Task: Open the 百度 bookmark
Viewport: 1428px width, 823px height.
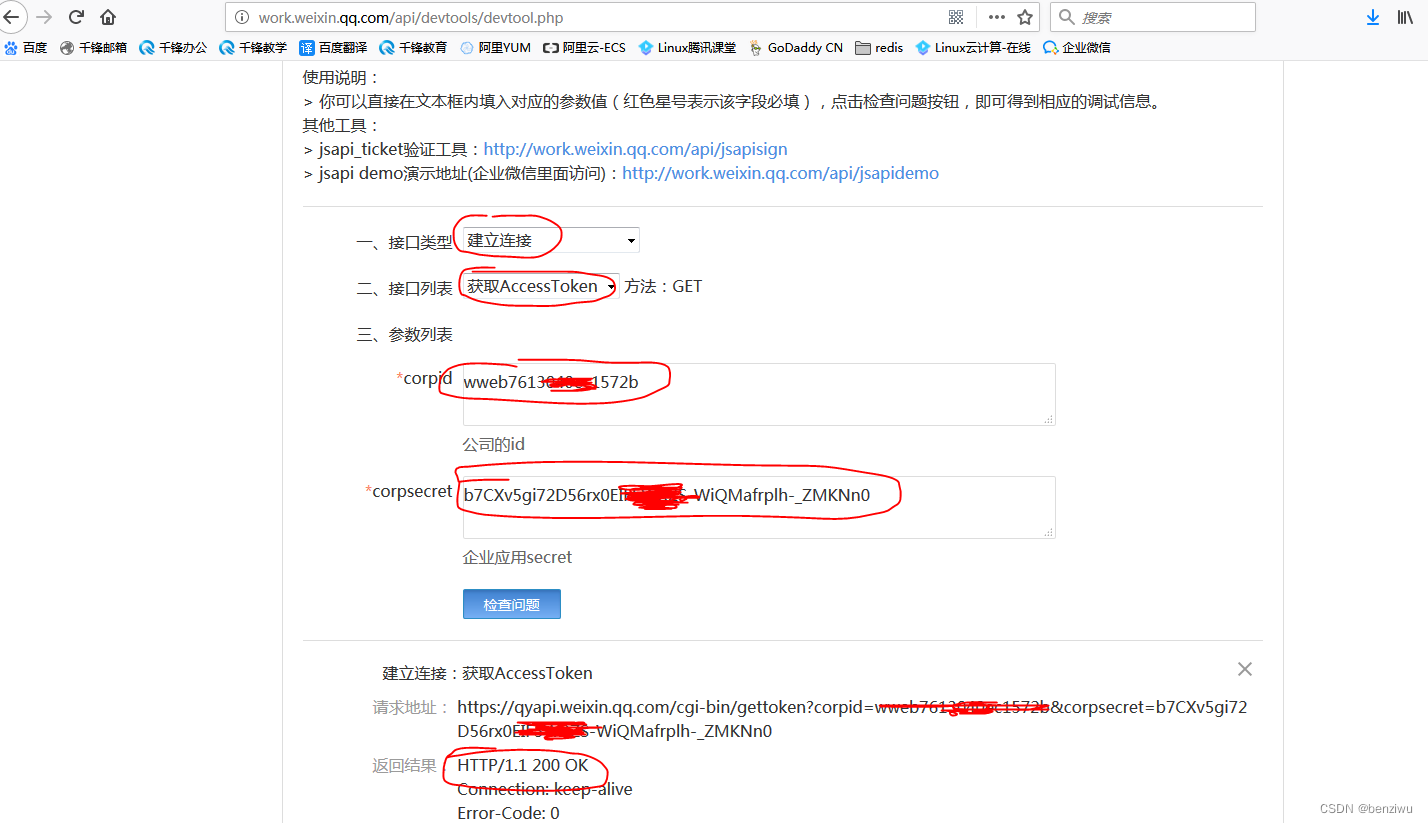Action: pos(26,47)
